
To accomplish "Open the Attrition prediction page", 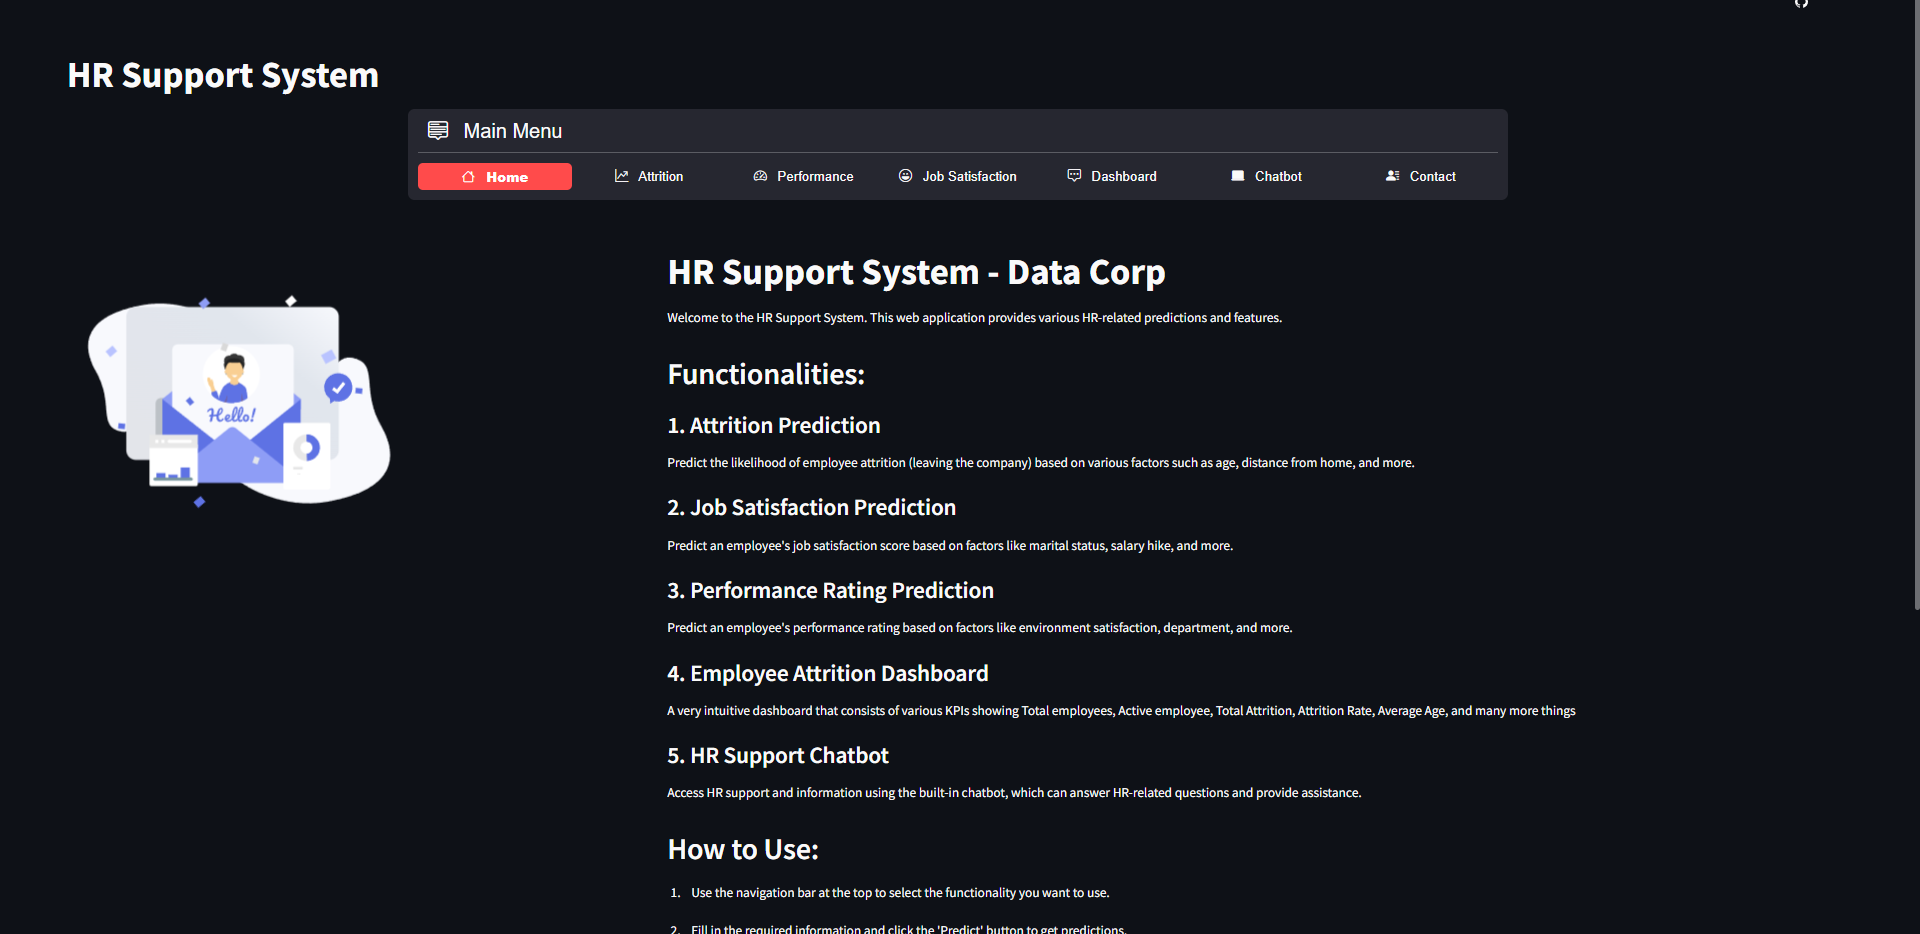I will pyautogui.click(x=659, y=176).
